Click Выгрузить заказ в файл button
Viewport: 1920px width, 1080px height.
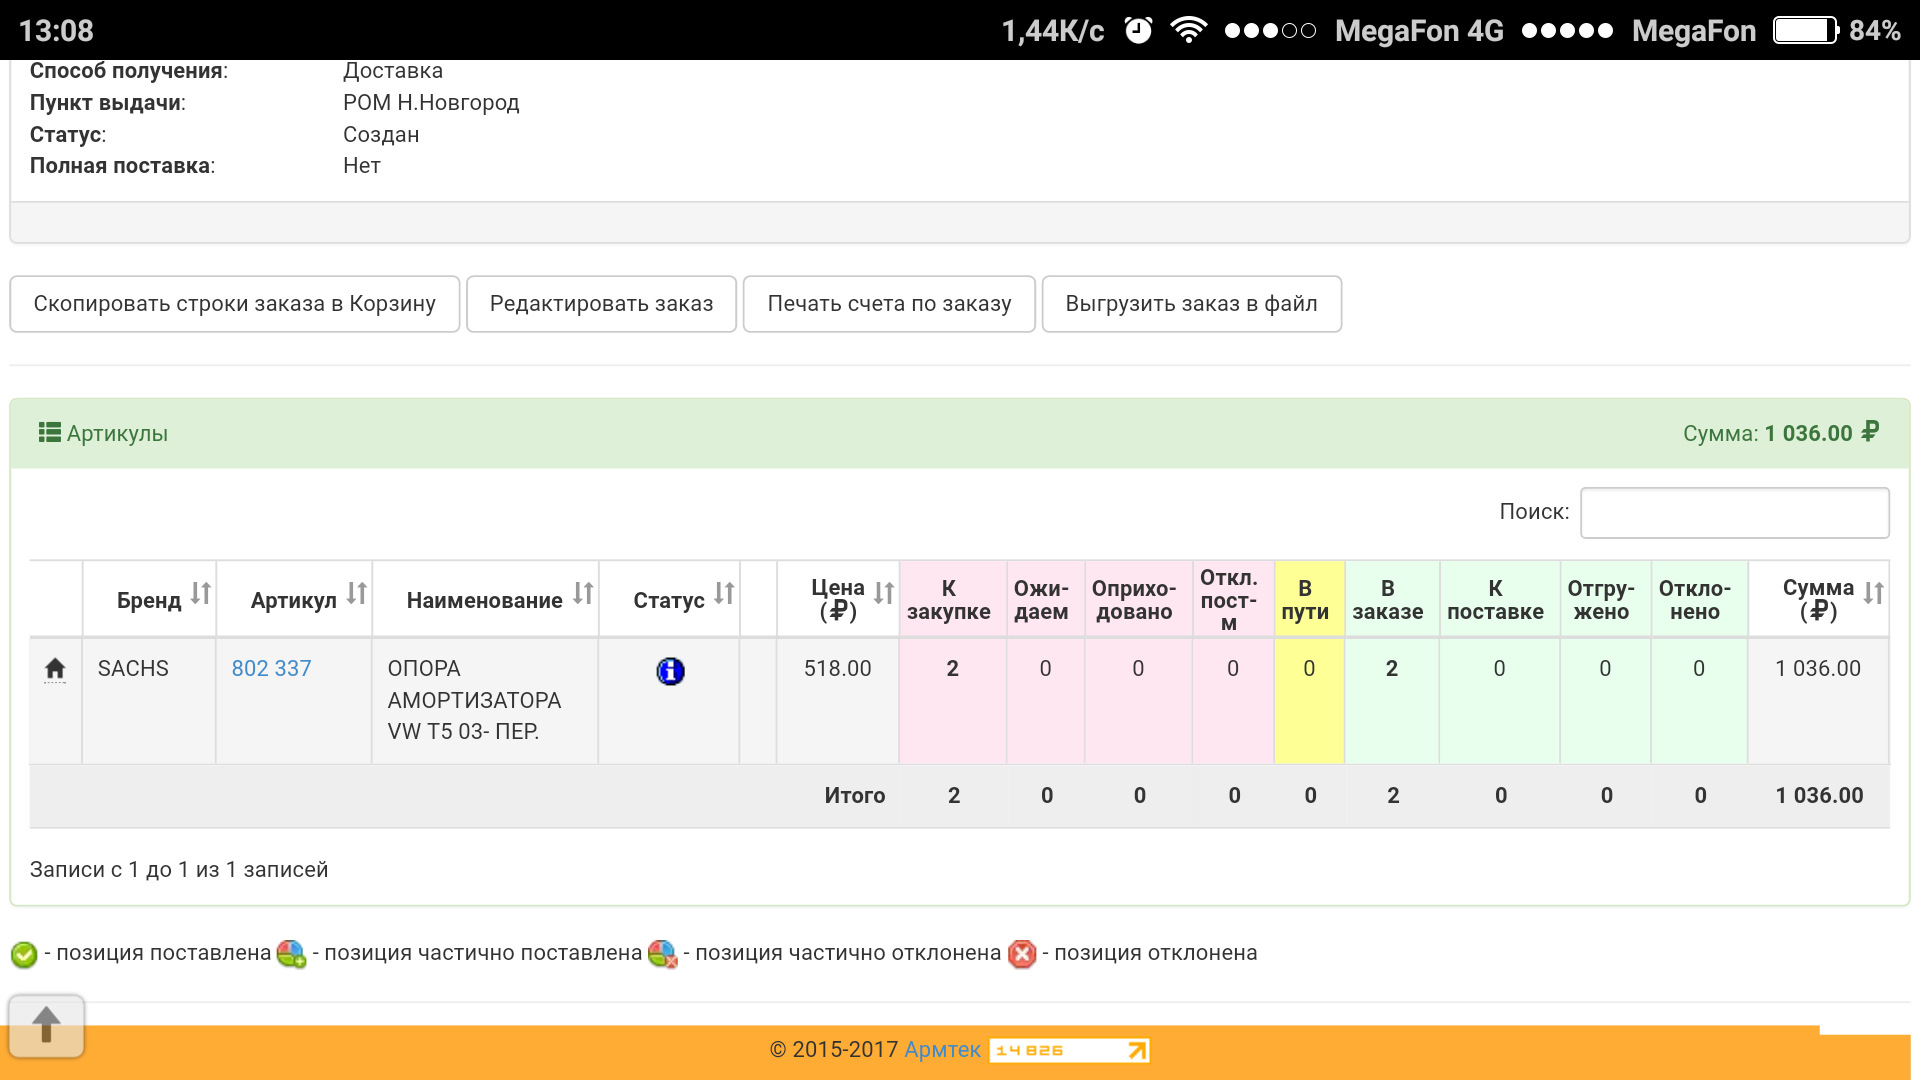1191,304
